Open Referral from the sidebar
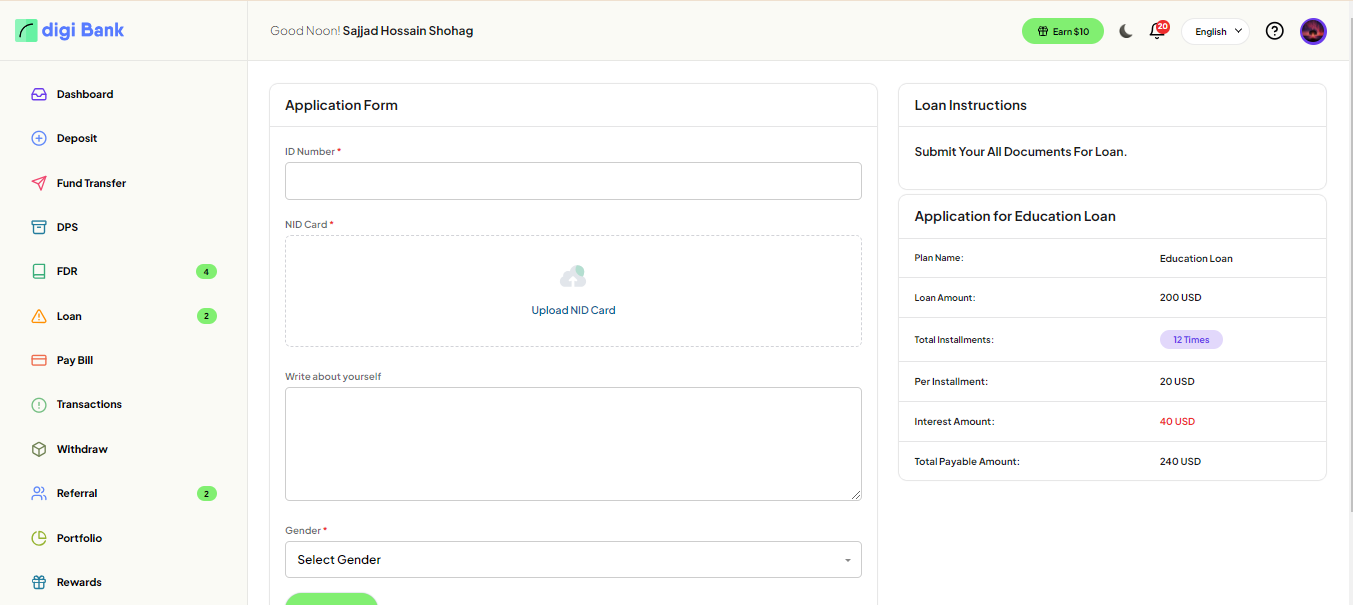The image size is (1353, 605). pyautogui.click(x=77, y=493)
